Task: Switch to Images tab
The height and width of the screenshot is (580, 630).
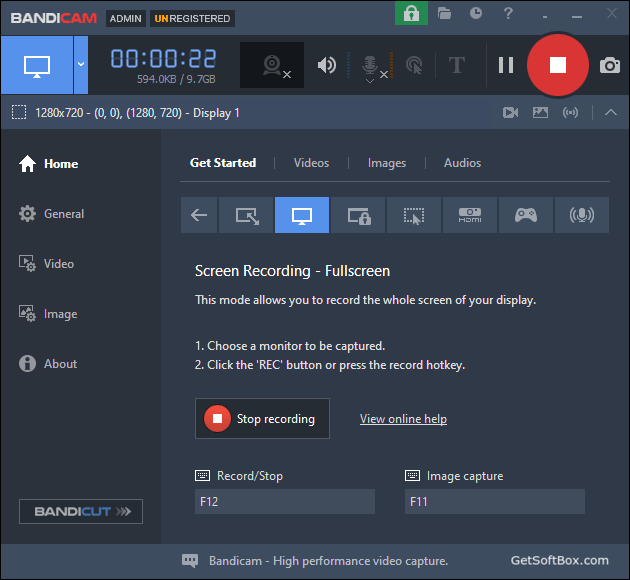Action: [387, 163]
